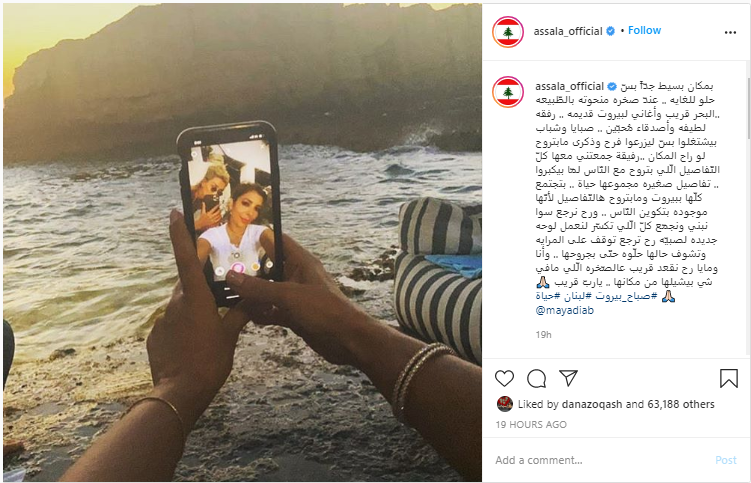Screen dimensions: 751x483
Task: Open the three-dot more options menu
Action: point(730,32)
